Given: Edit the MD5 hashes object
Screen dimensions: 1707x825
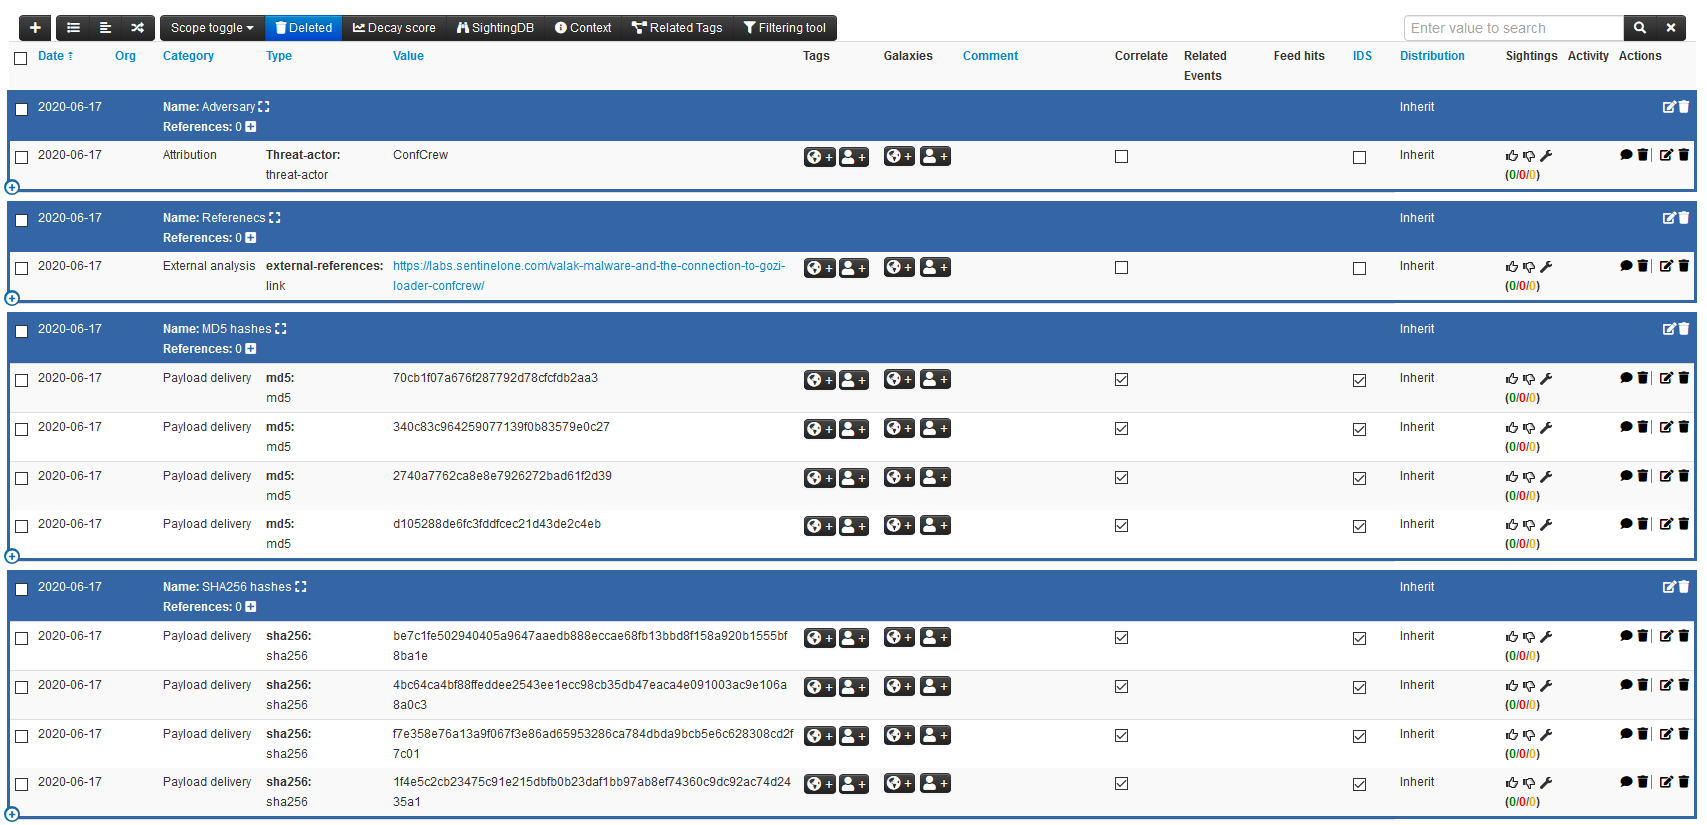Looking at the screenshot, I should tap(1668, 329).
